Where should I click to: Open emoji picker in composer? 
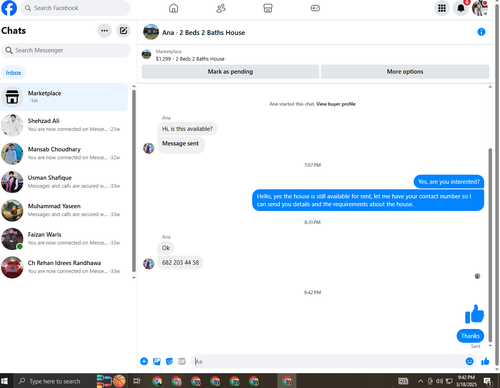point(469,361)
